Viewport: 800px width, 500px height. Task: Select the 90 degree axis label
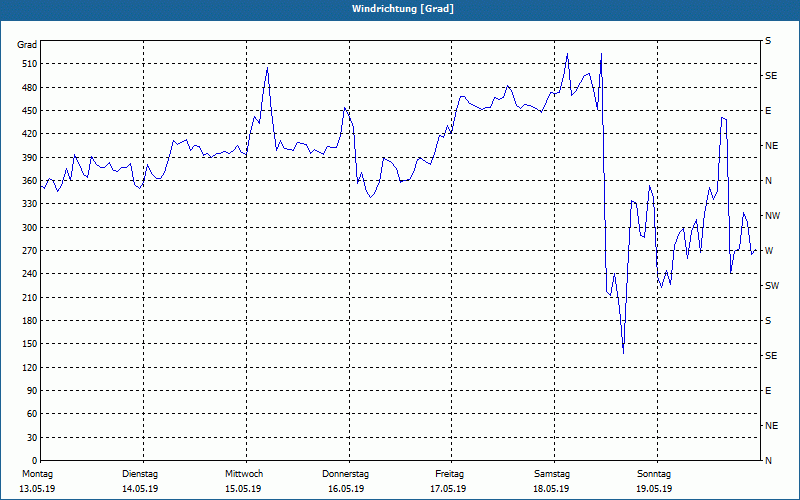(x=32, y=391)
